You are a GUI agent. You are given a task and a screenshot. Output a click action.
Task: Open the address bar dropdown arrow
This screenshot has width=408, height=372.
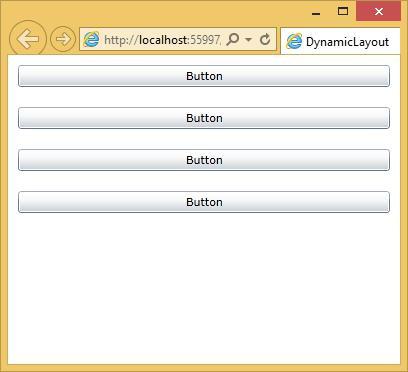coord(248,40)
